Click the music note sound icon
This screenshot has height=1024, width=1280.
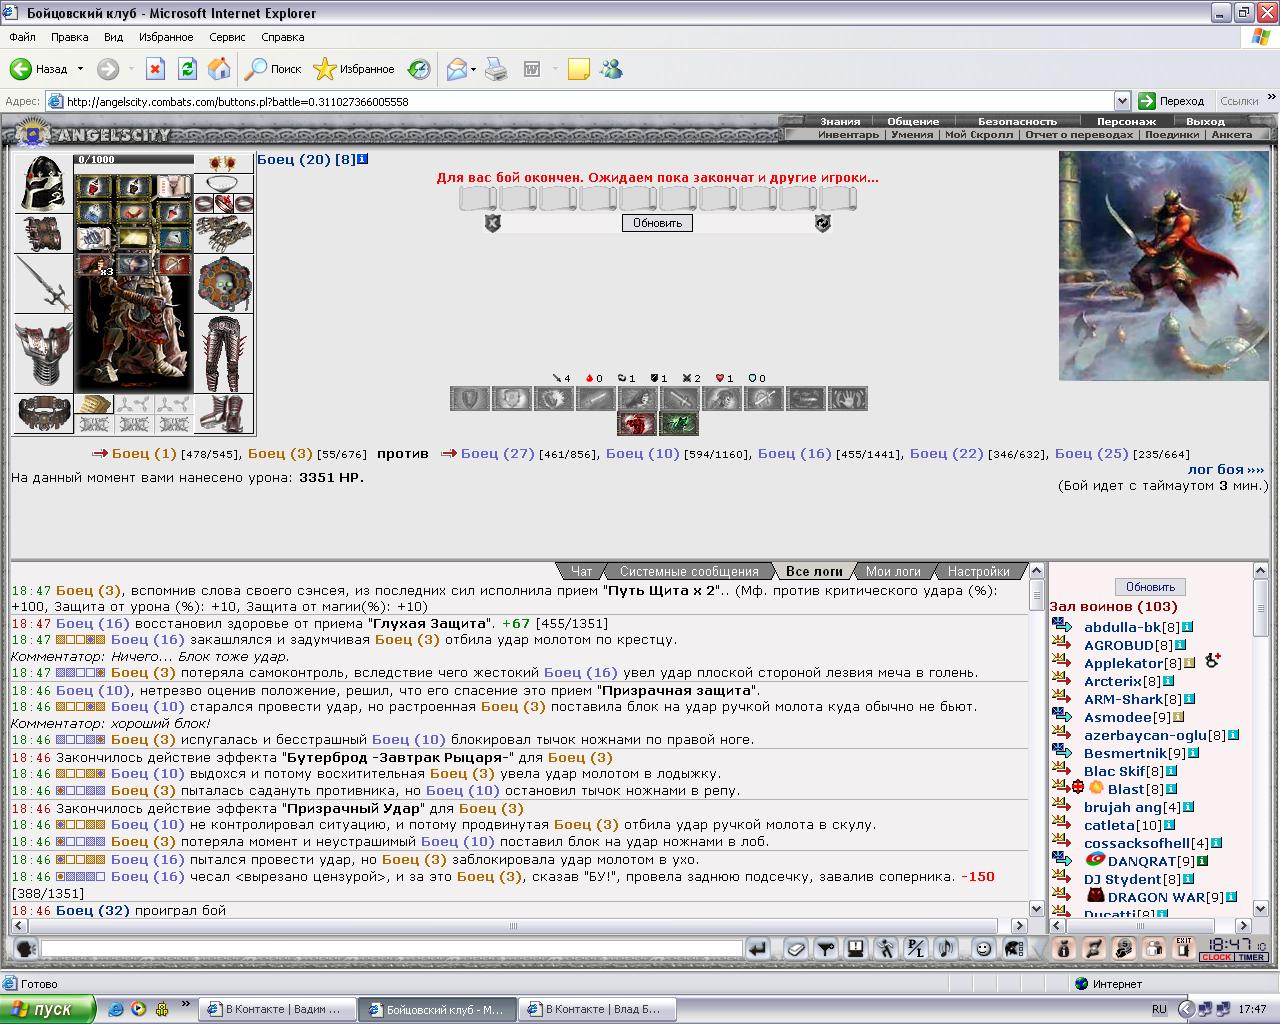(x=944, y=948)
